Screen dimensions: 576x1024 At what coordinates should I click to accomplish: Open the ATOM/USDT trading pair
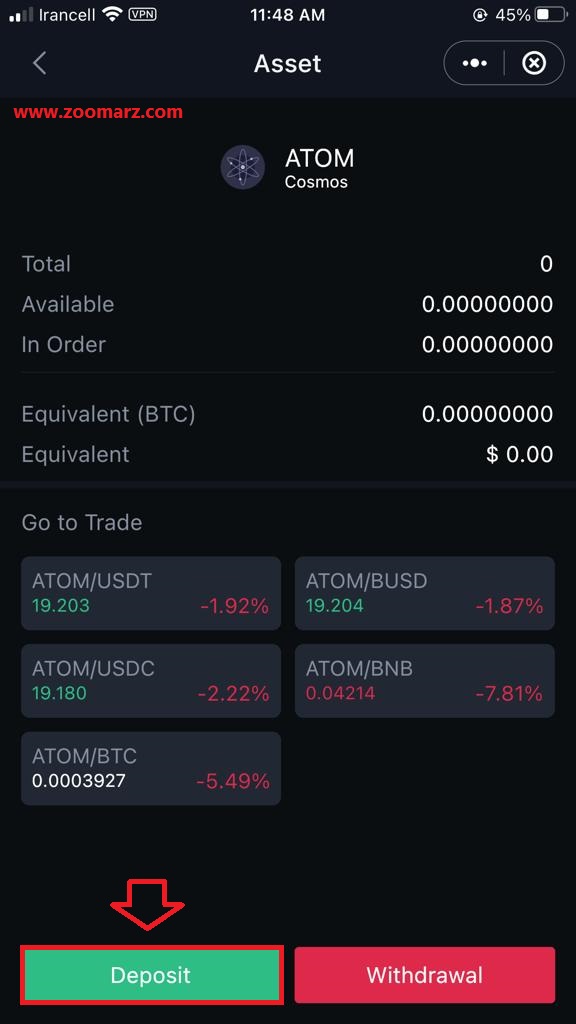(x=151, y=593)
